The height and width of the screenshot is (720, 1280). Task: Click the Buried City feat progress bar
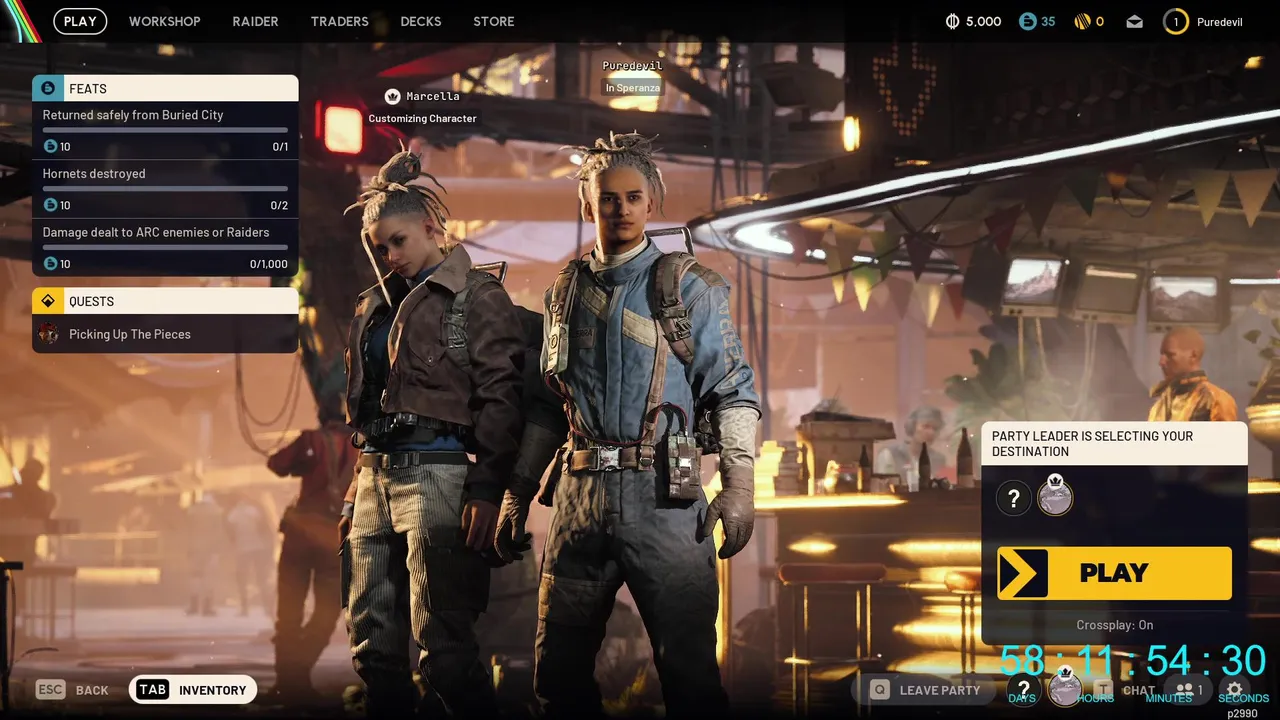(165, 130)
